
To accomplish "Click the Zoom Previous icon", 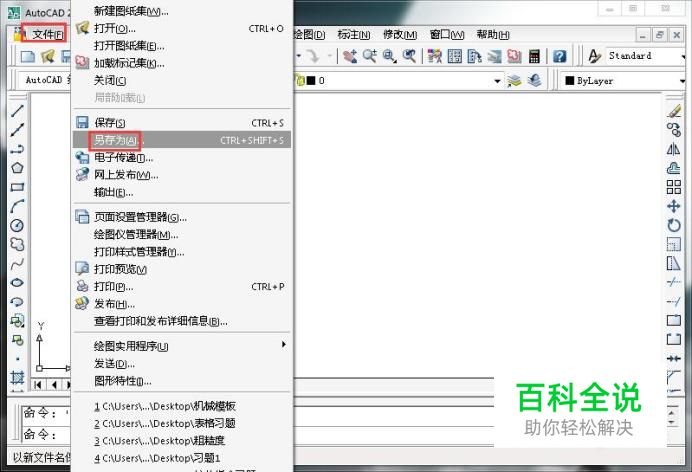I will coord(410,56).
